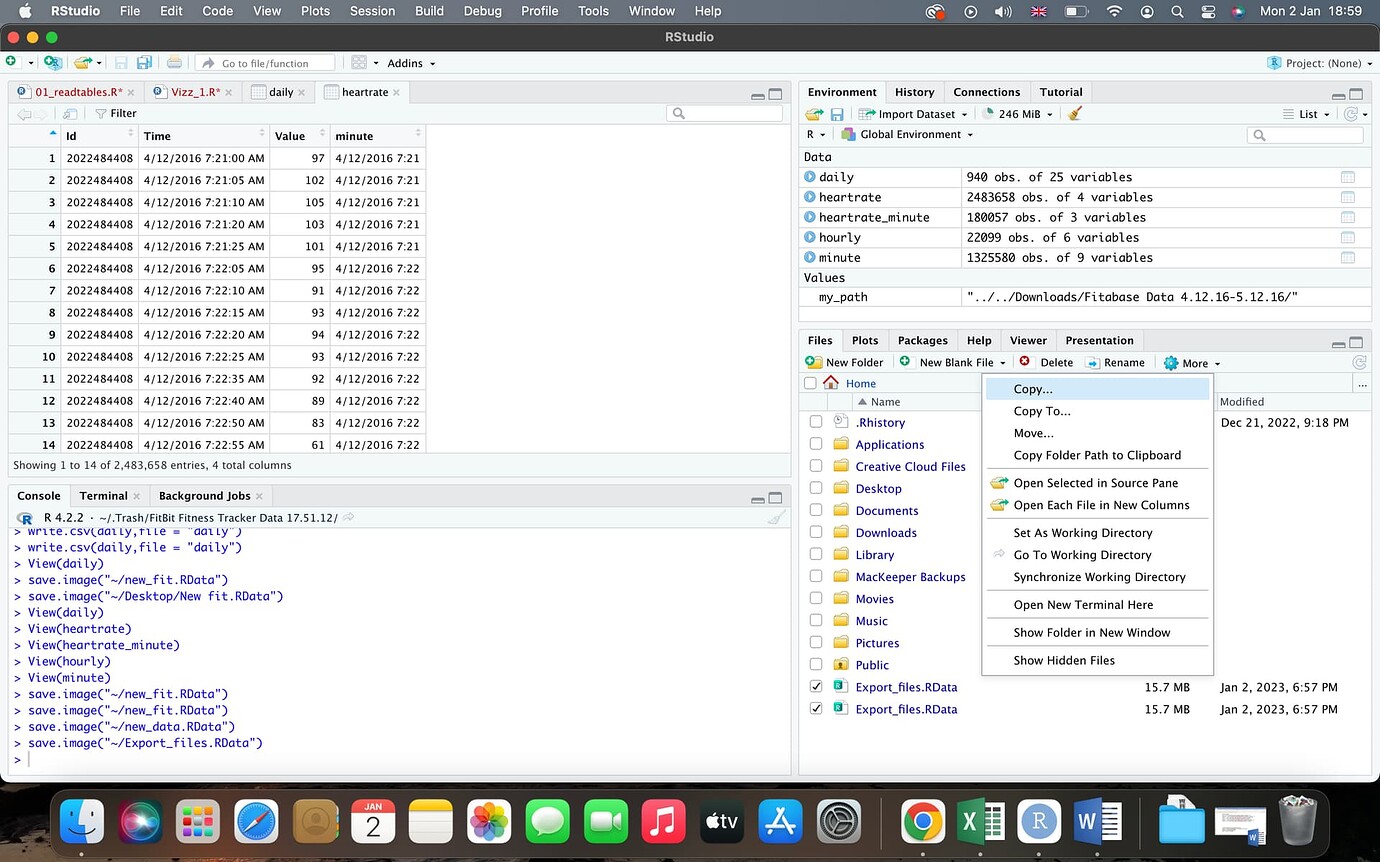Check the .Rhistory file checkbox
Image resolution: width=1380 pixels, height=862 pixels.
point(815,422)
